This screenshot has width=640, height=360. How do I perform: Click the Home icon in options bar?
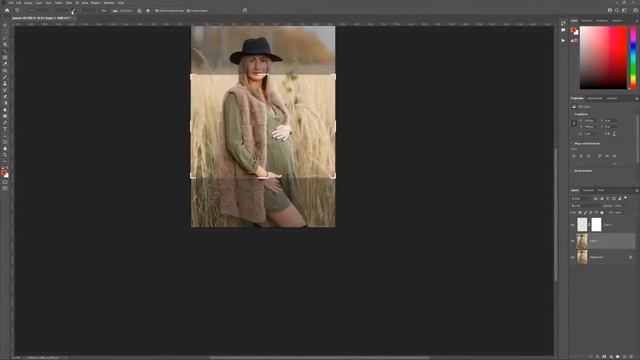click(x=7, y=11)
